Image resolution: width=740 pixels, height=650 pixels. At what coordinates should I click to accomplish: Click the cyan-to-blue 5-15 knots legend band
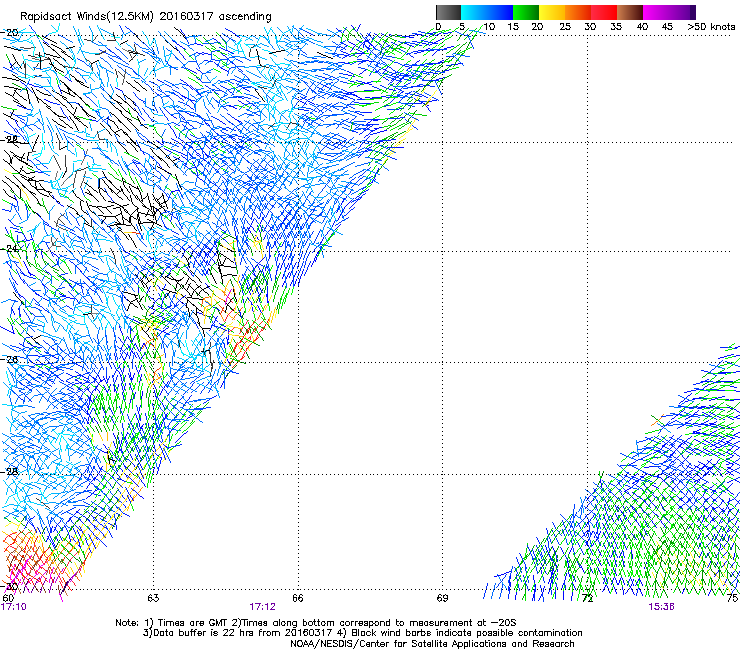point(487,12)
